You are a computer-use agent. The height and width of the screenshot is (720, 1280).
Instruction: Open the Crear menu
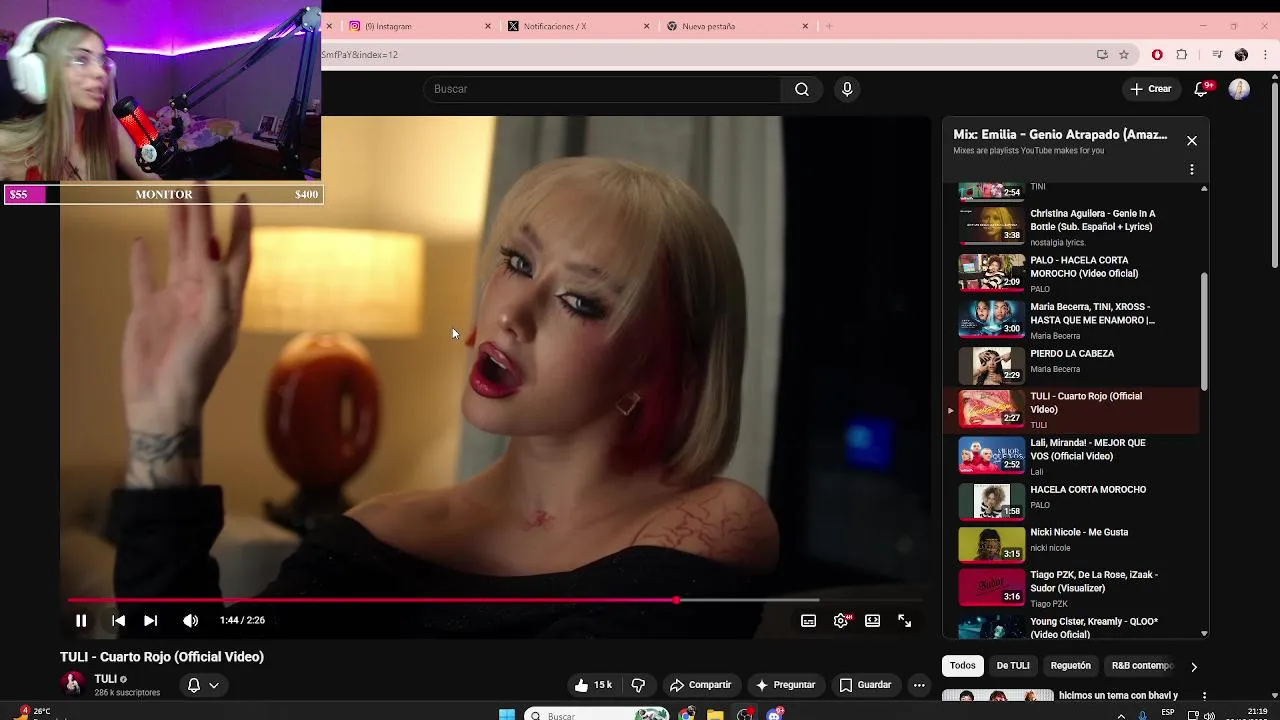[1151, 89]
